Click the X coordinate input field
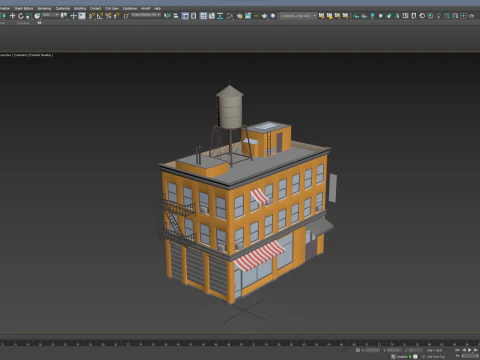 pos(372,350)
